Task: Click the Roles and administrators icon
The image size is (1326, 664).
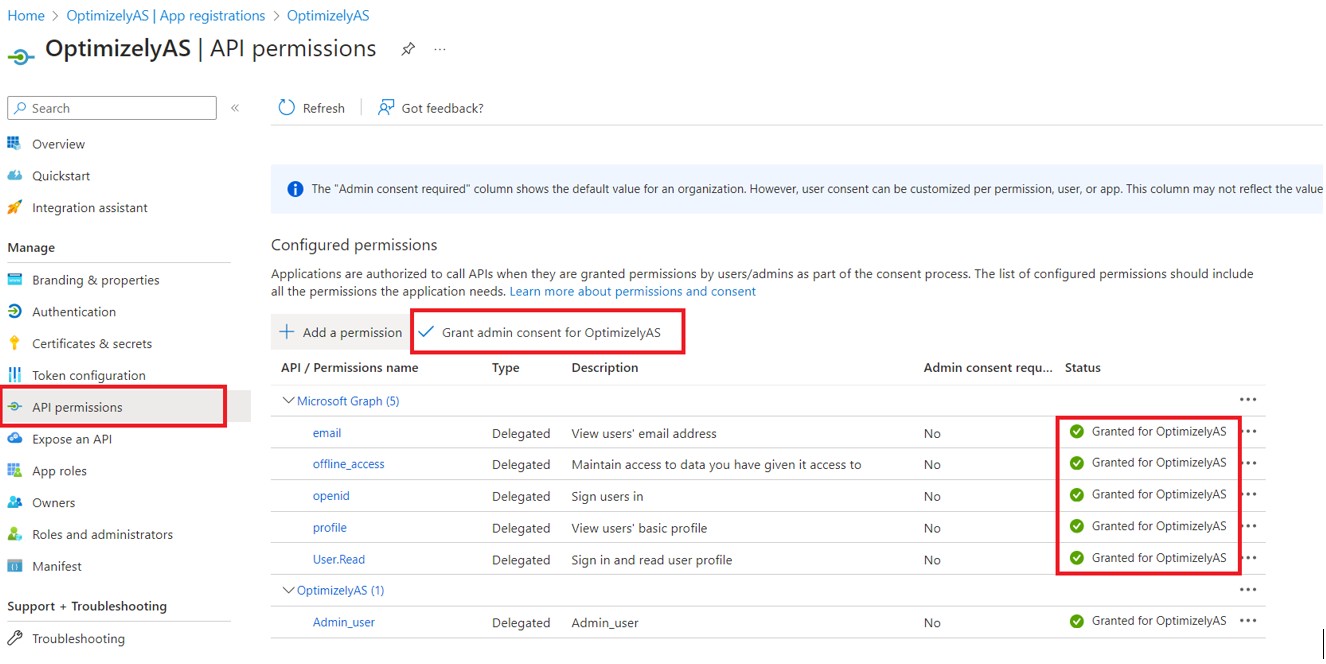Action: click(x=15, y=534)
